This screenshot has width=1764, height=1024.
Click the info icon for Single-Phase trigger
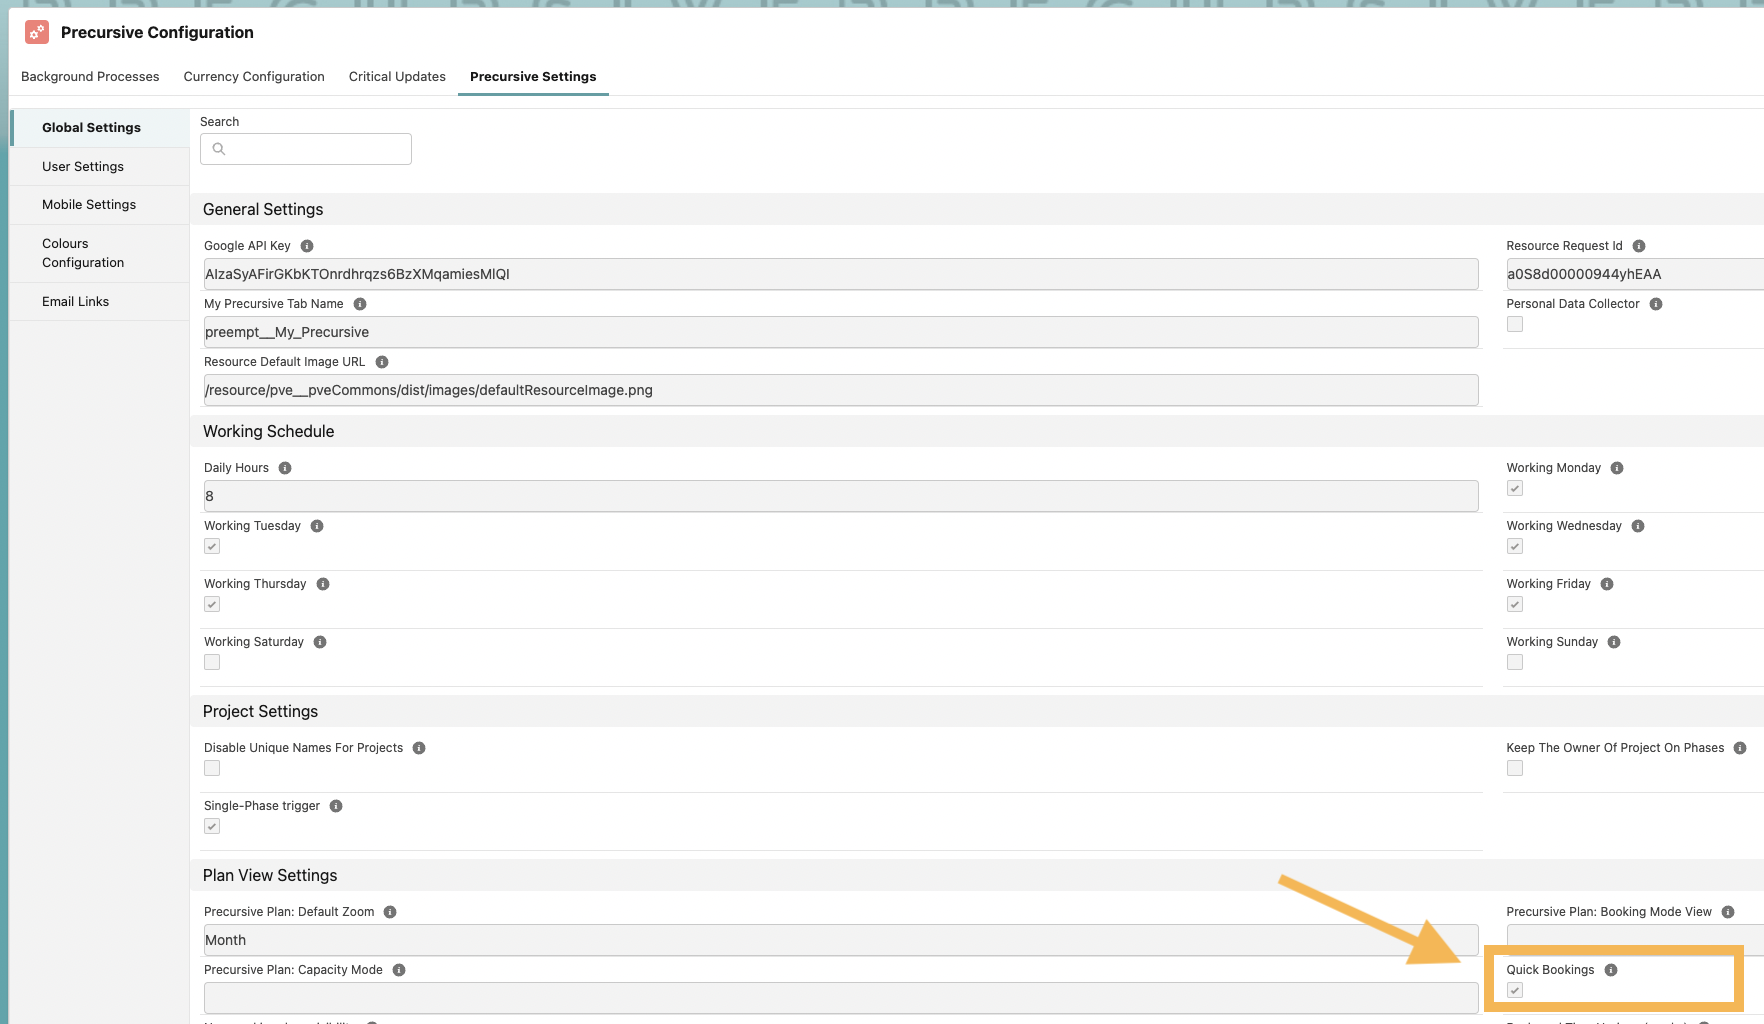(x=336, y=805)
